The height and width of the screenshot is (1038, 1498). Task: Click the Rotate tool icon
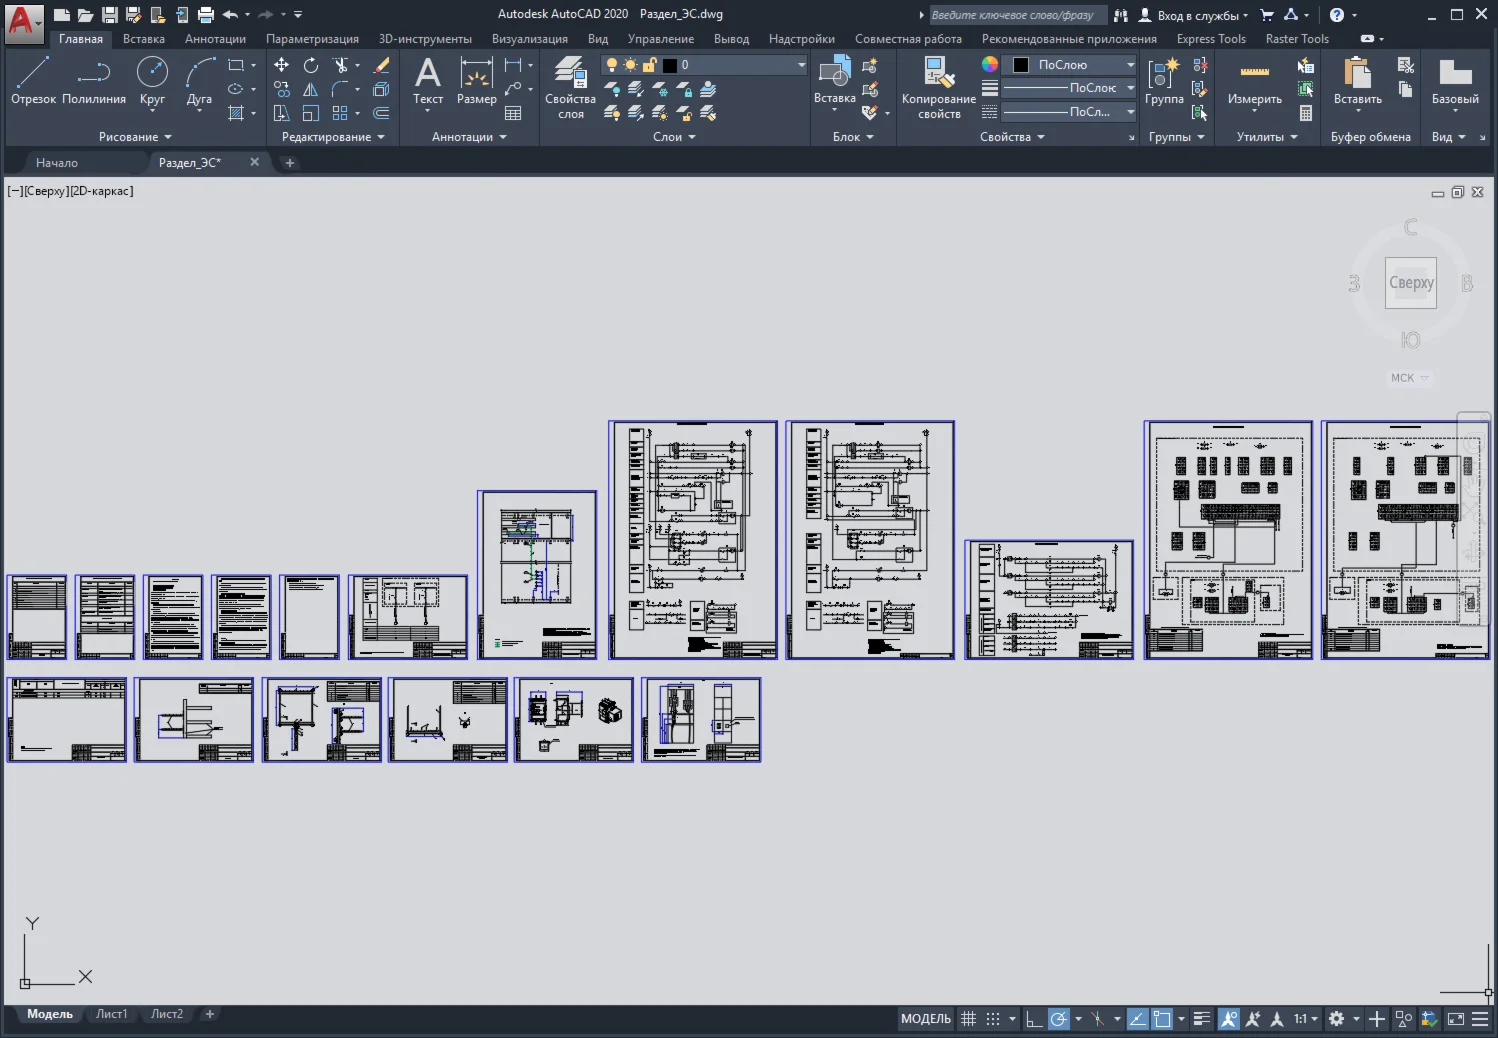point(311,65)
